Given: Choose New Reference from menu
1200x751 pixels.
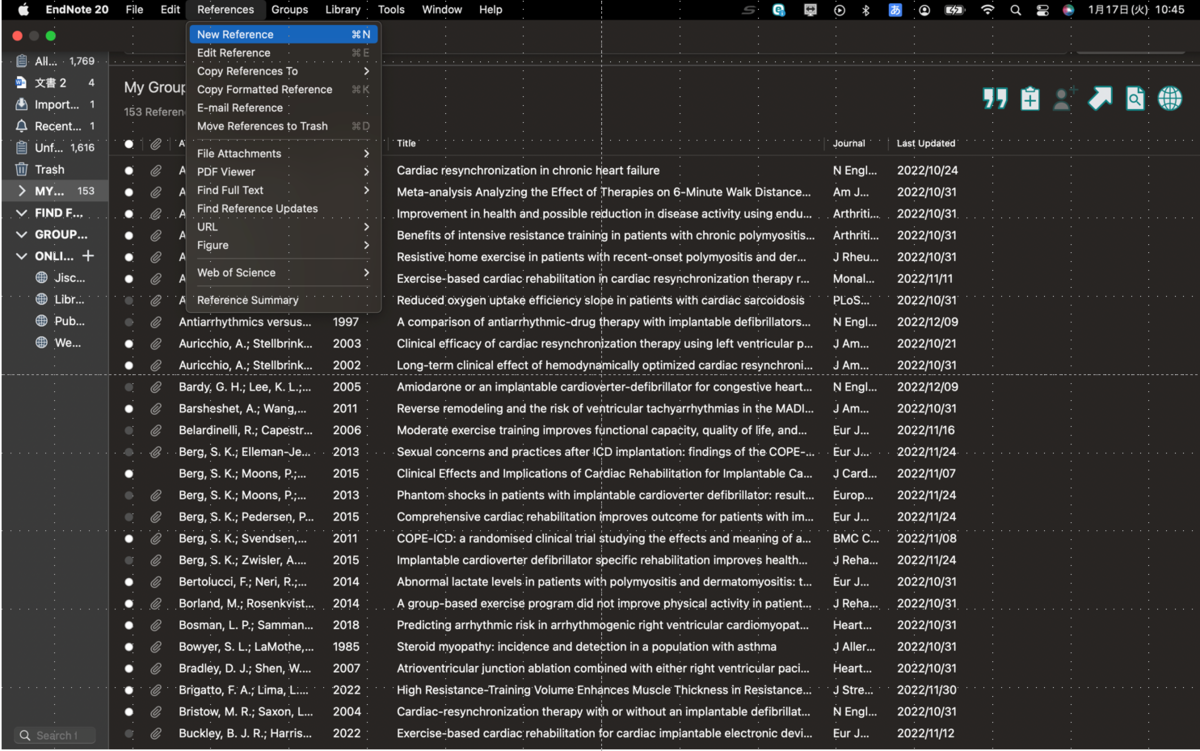Looking at the screenshot, I should coord(284,34).
